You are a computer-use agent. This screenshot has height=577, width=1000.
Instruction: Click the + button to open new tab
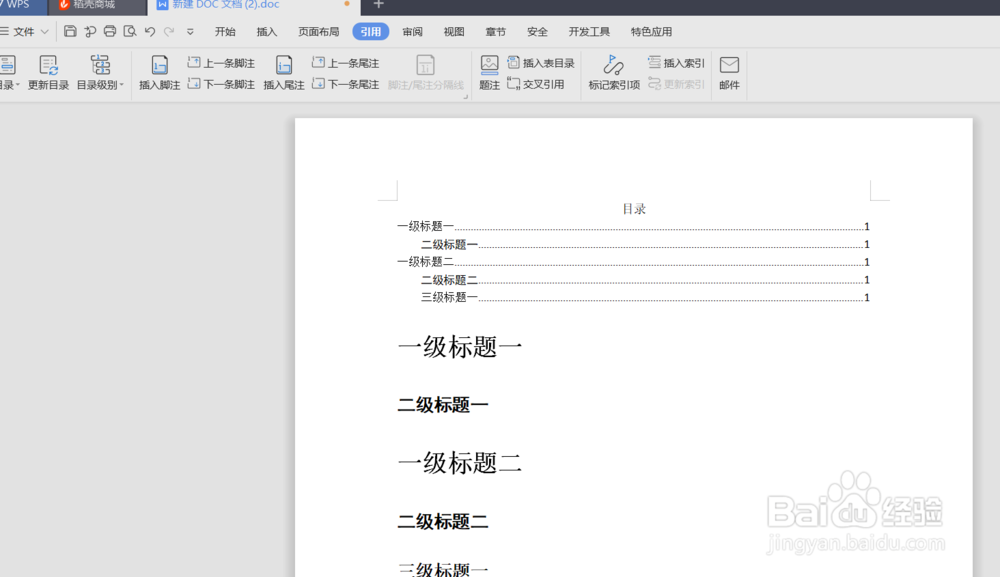tap(378, 6)
